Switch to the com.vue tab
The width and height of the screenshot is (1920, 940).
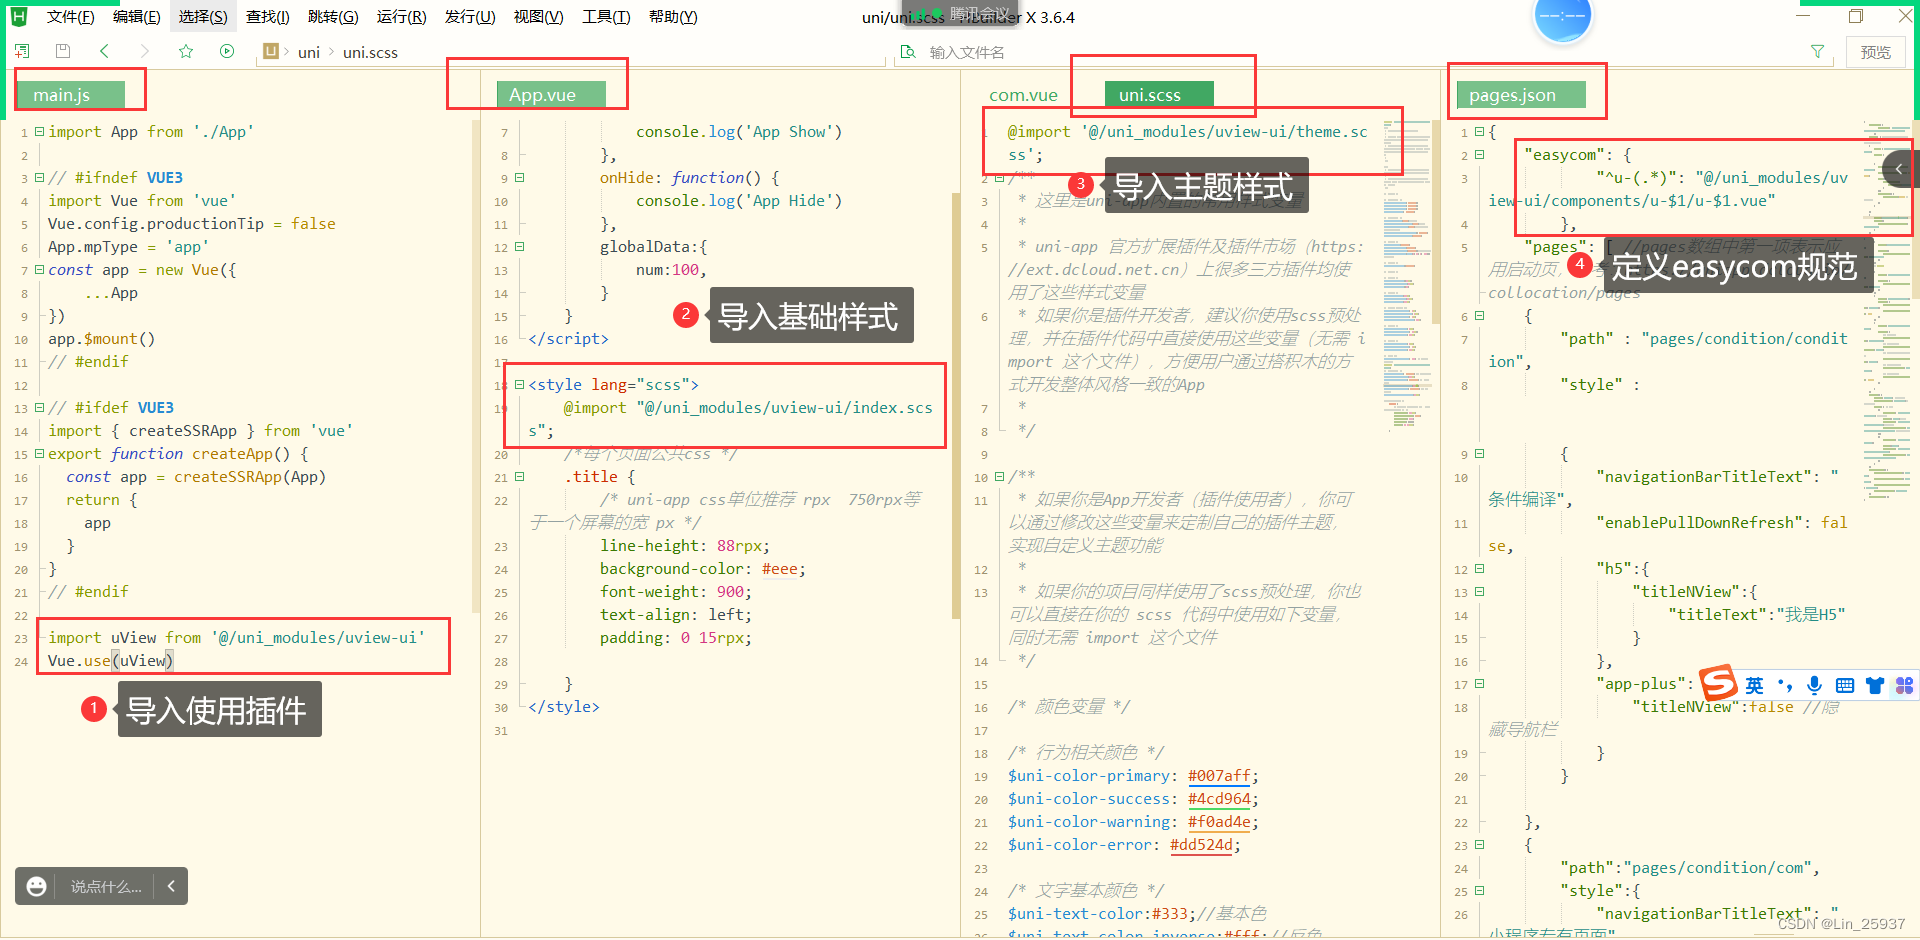click(1023, 95)
